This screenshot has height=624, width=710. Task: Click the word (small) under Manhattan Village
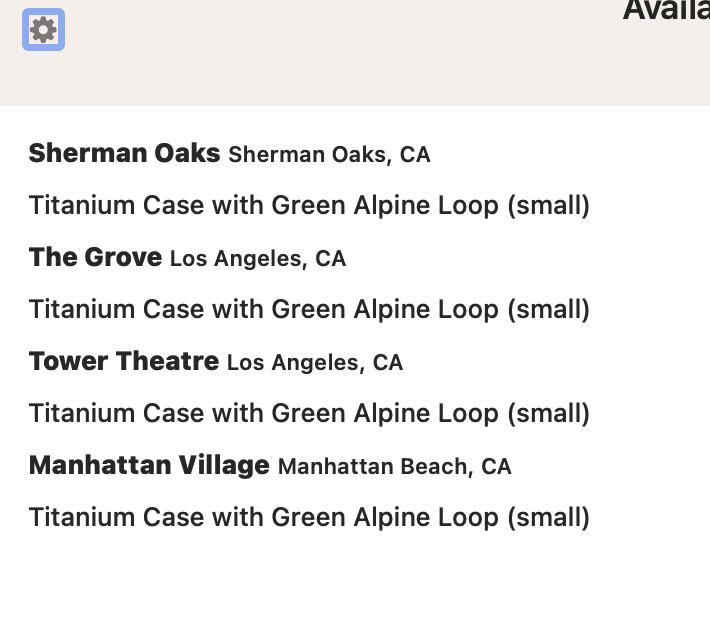pyautogui.click(x=548, y=518)
